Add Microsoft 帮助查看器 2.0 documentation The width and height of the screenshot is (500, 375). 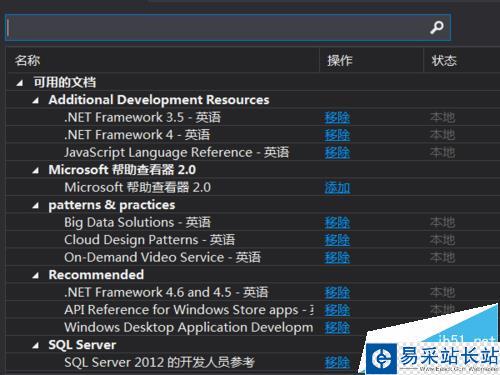337,188
